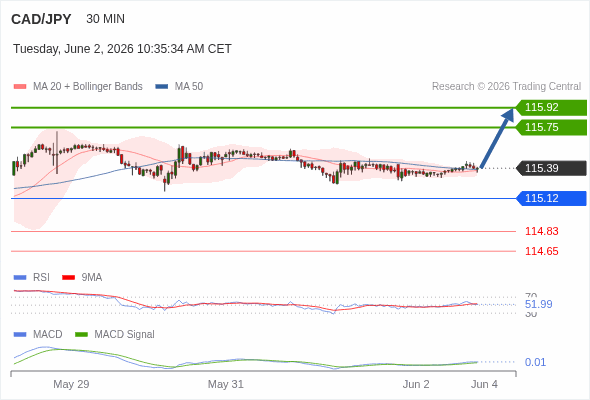
Task: Click the CAD/JPY pair title
Action: pyautogui.click(x=41, y=19)
